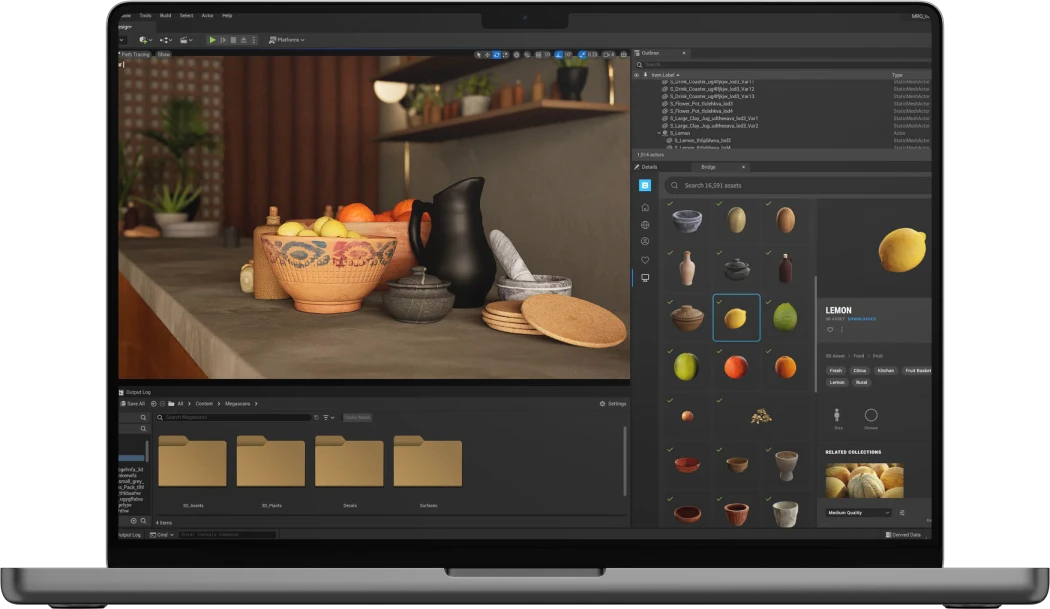Open the Bridge favorites heart icon
The height and width of the screenshot is (609, 1050).
[x=645, y=260]
